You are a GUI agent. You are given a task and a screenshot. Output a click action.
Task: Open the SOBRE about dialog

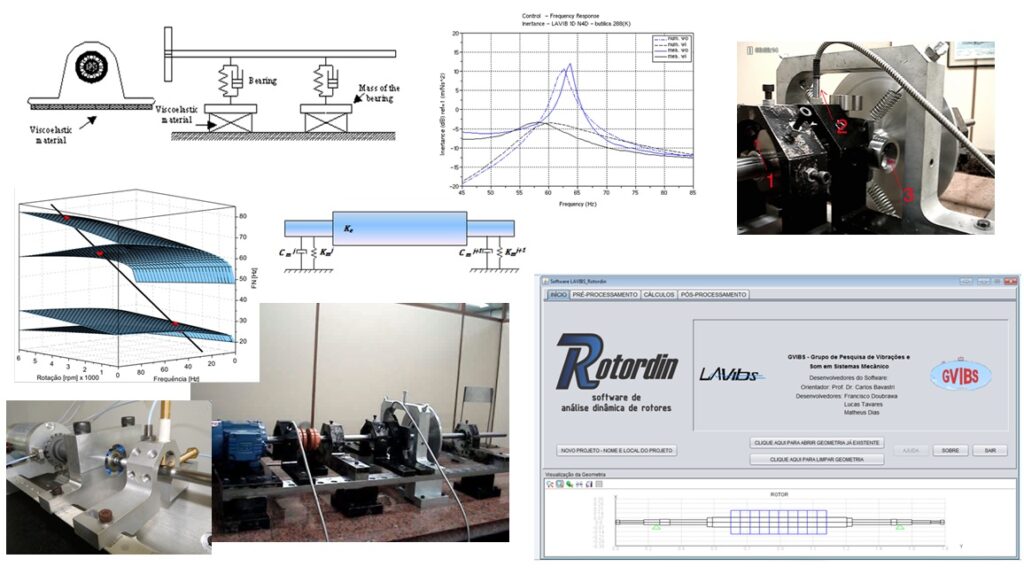pos(949,450)
